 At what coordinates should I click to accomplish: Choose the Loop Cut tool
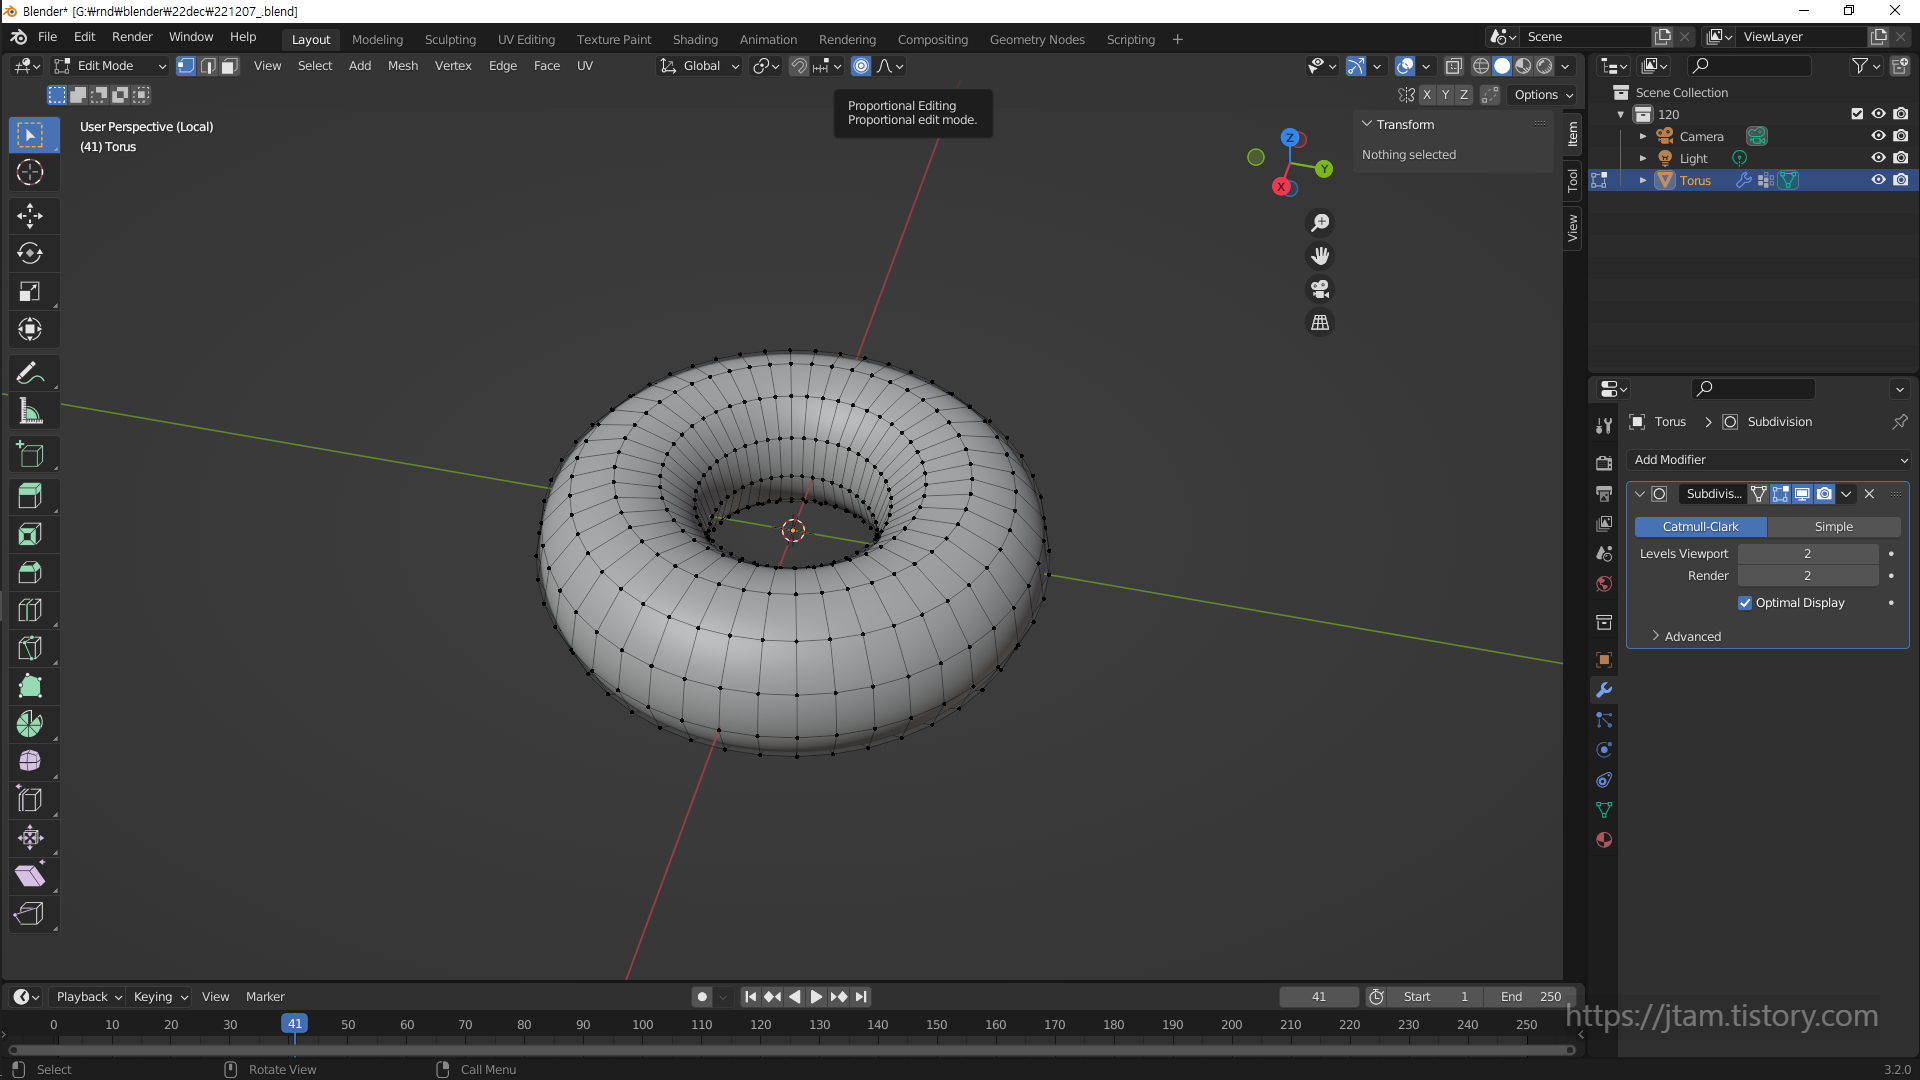pyautogui.click(x=30, y=610)
